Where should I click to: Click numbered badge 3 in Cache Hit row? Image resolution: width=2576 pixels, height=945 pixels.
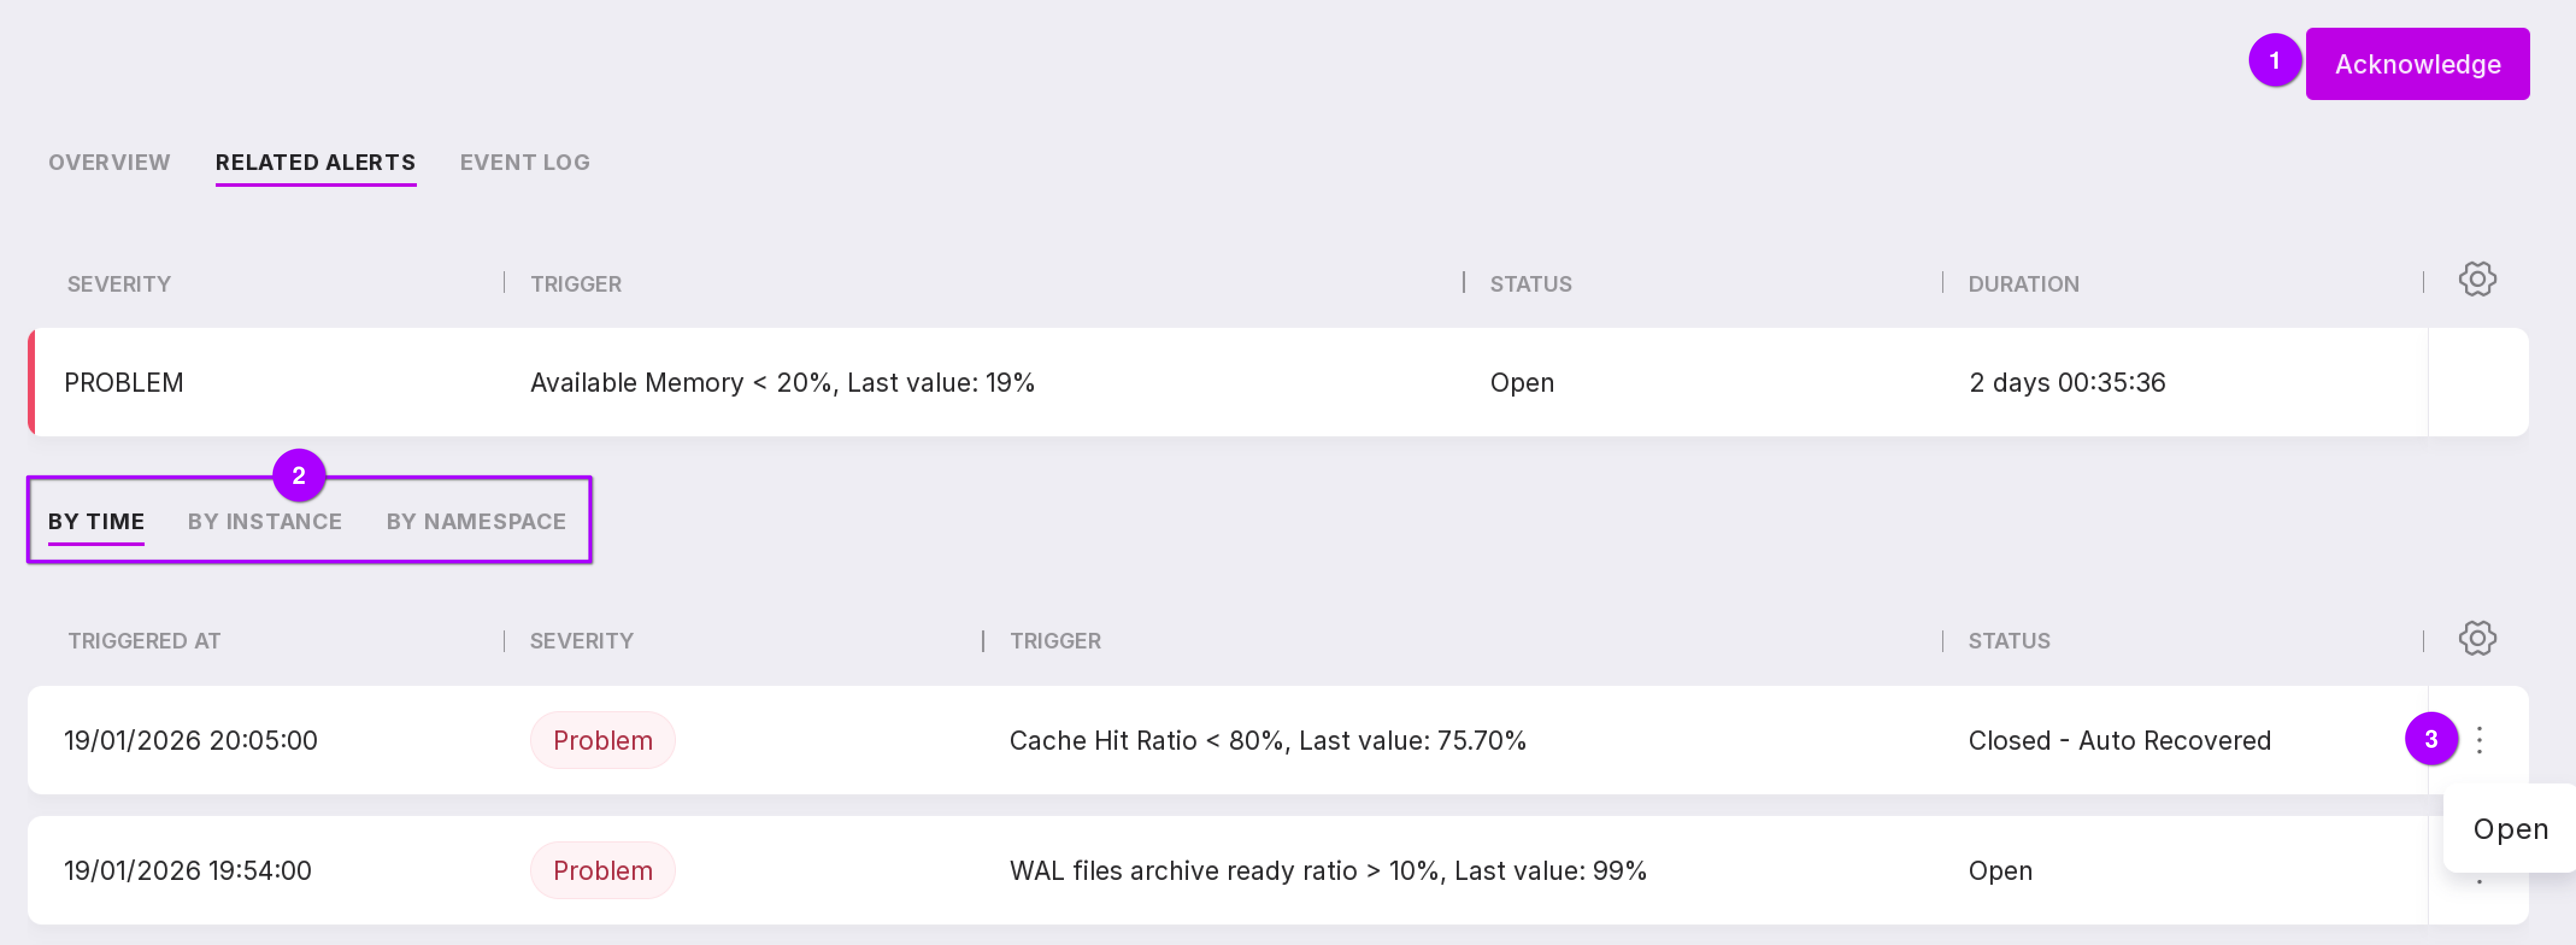[x=2430, y=739]
